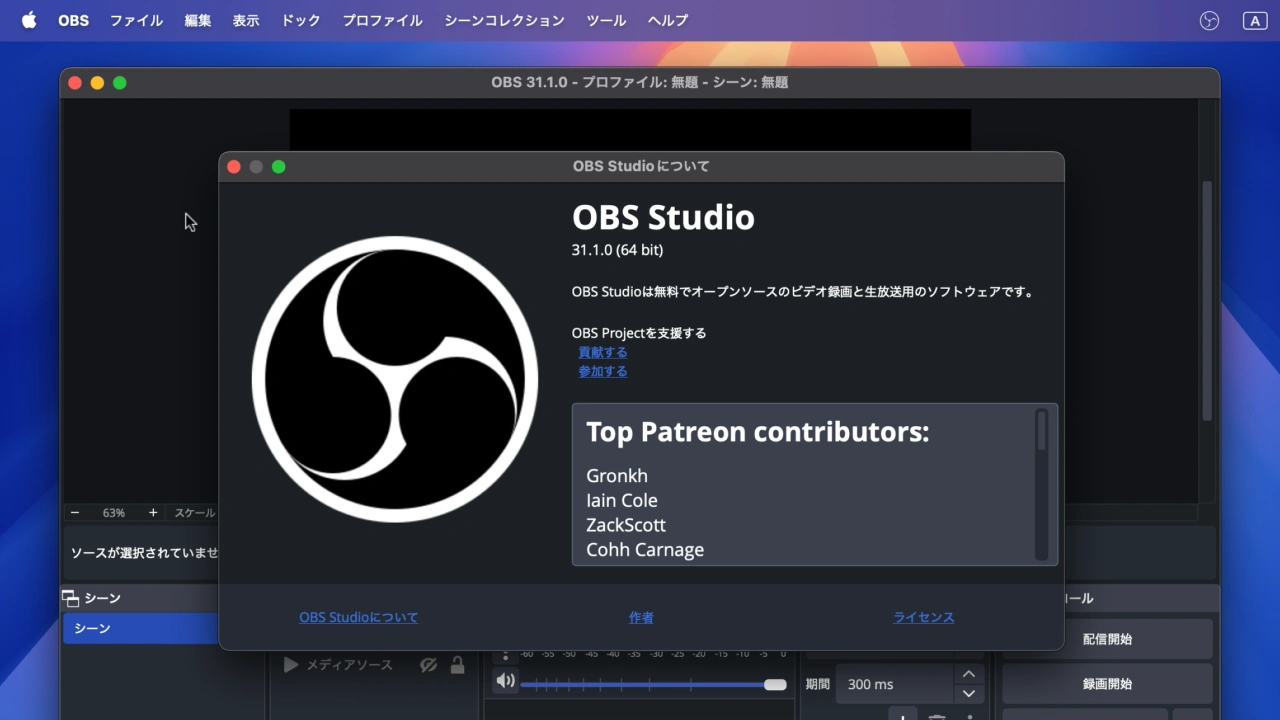Click the input source A icon
The image size is (1280, 720).
click(x=1254, y=20)
